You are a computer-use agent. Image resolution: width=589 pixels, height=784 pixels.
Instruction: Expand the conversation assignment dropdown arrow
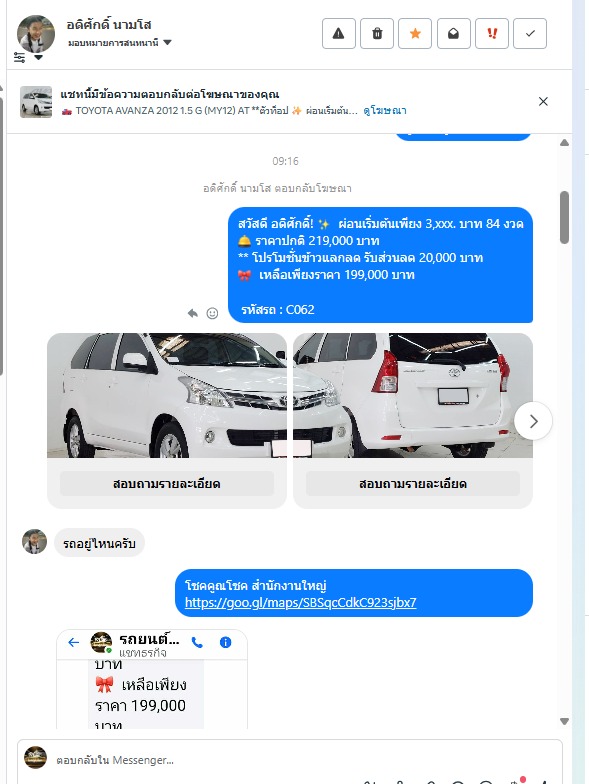click(x=168, y=42)
